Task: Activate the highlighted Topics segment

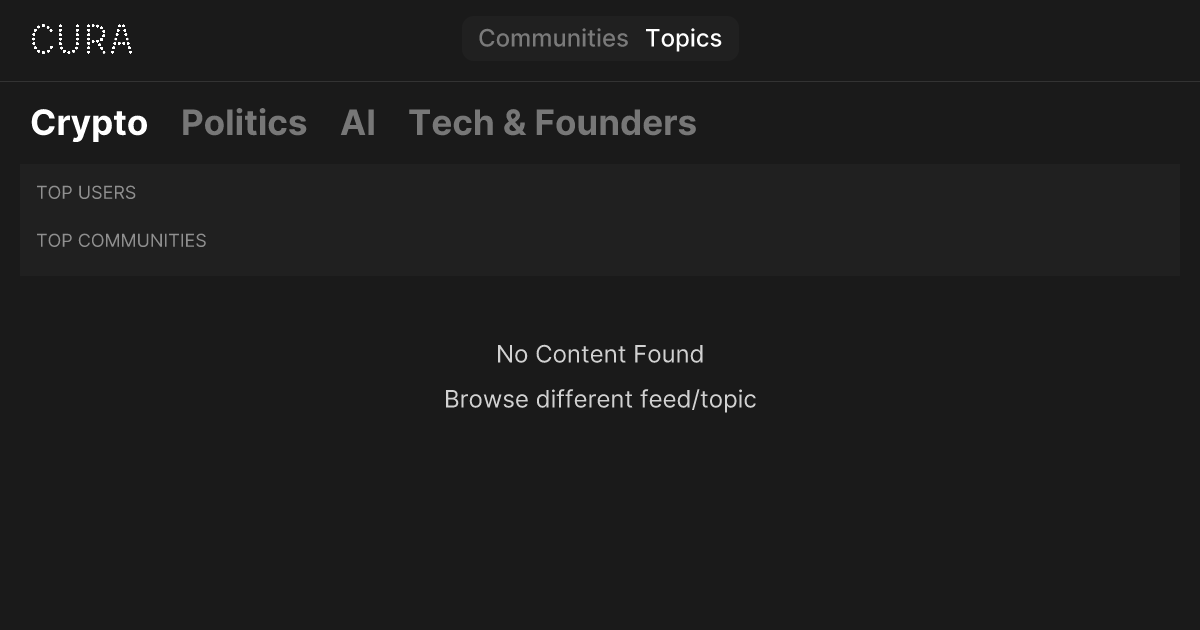Action: coord(683,39)
